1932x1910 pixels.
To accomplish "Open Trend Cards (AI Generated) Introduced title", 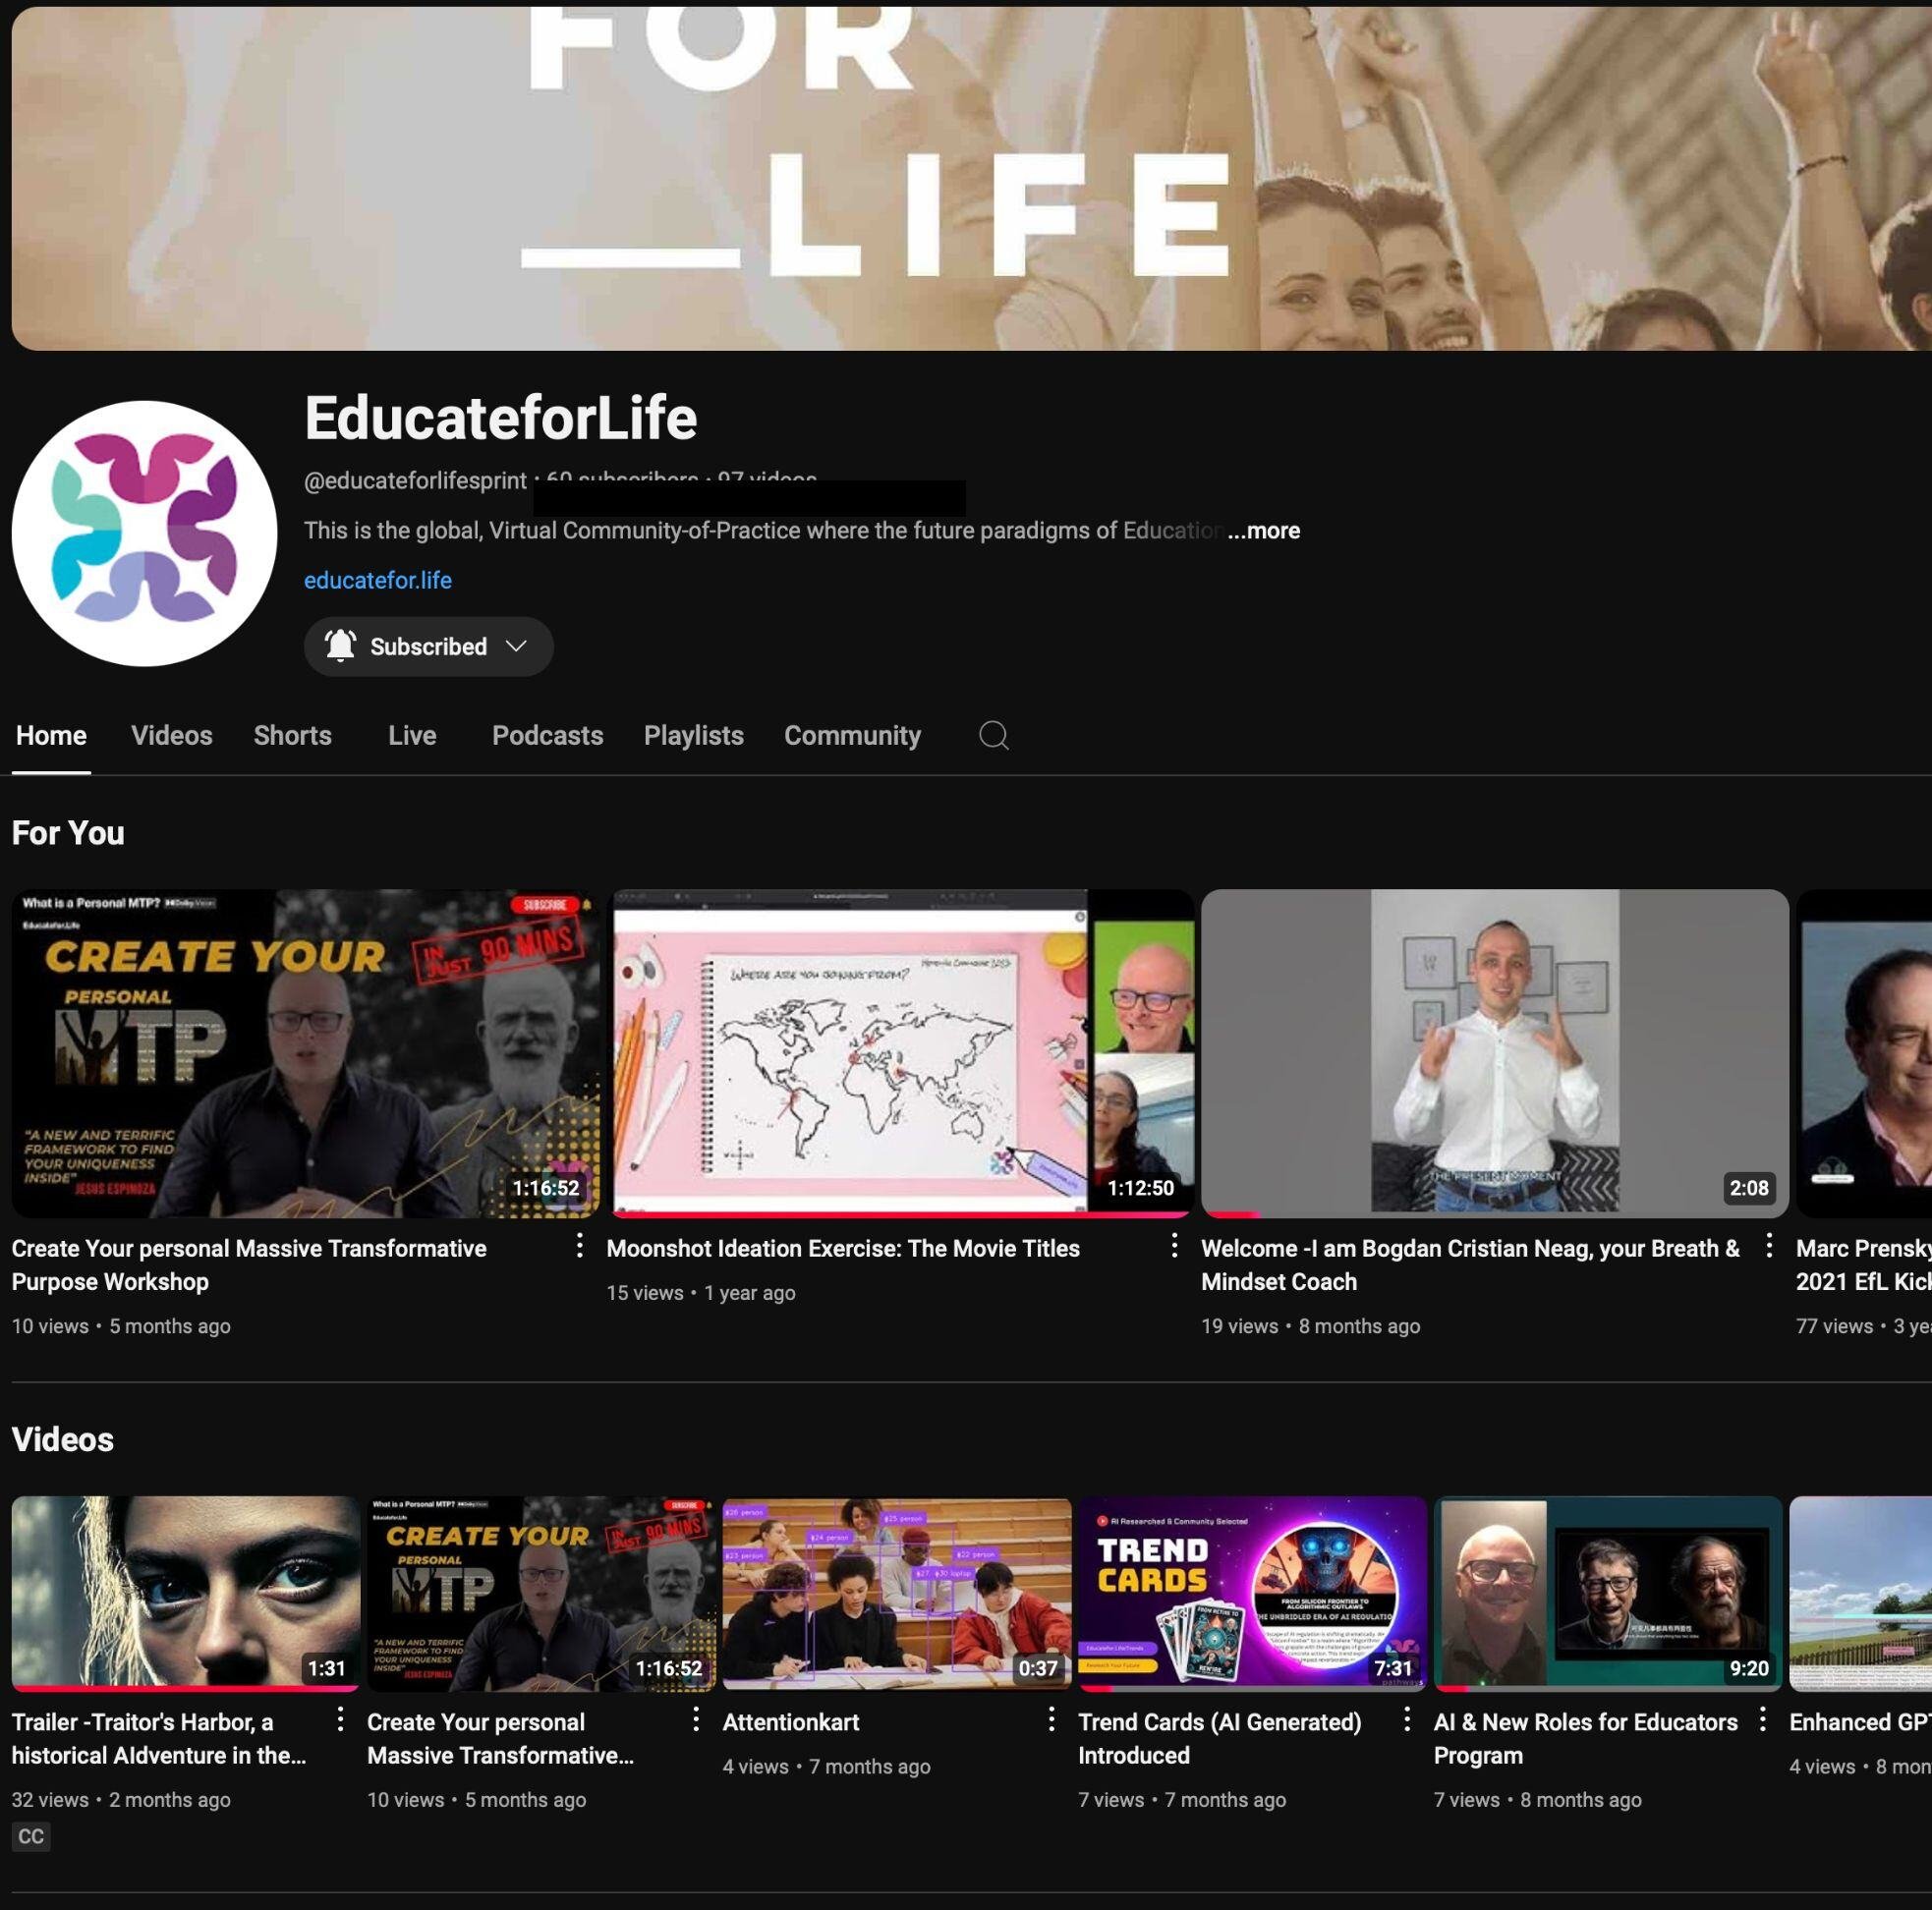I will pyautogui.click(x=1220, y=1738).
